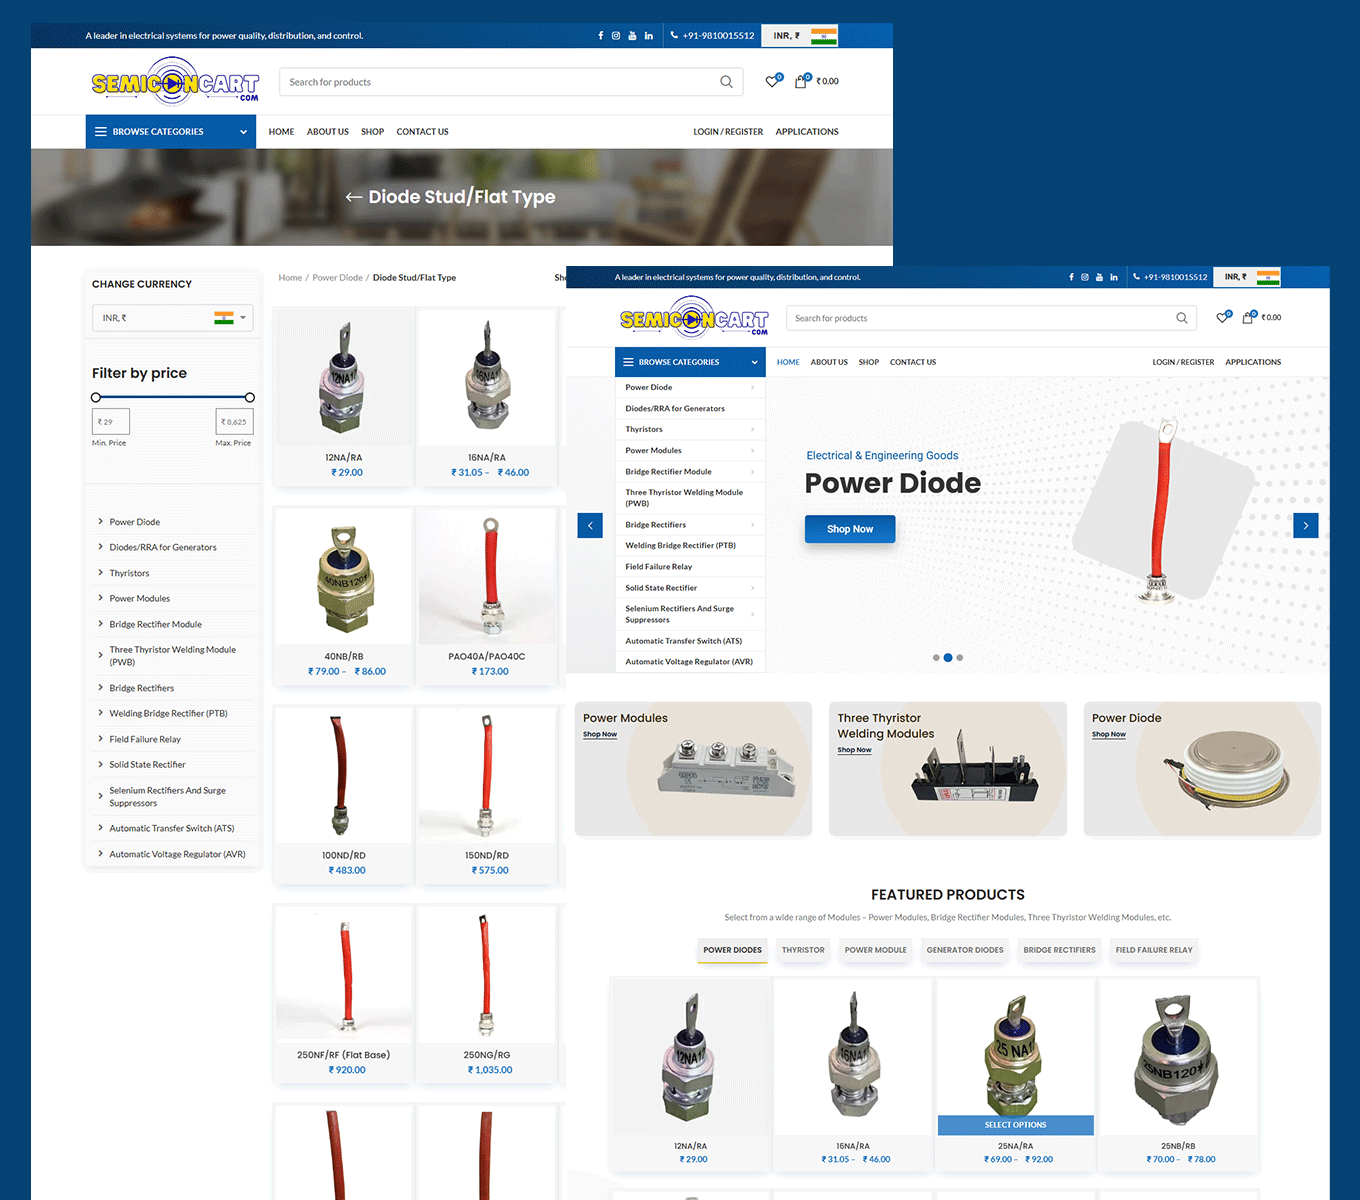This screenshot has height=1200, width=1360.
Task: Click the Facebook icon on the home page top bar
Action: click(1071, 277)
